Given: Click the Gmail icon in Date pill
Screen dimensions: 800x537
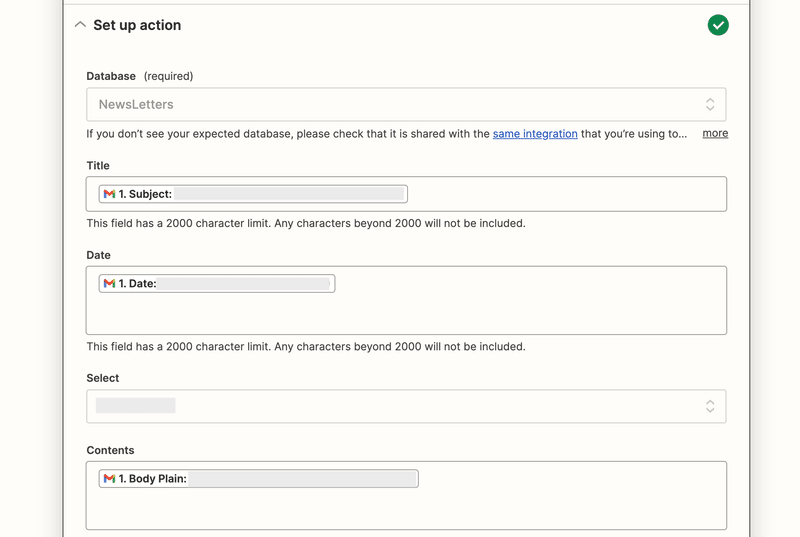Looking at the screenshot, I should 109,284.
